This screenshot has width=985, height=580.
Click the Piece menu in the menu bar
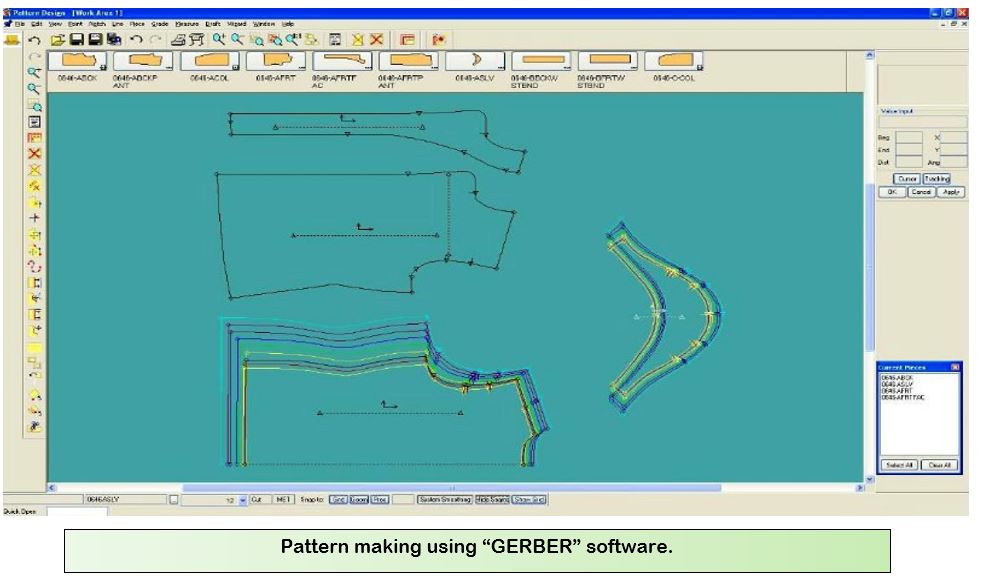pyautogui.click(x=138, y=23)
